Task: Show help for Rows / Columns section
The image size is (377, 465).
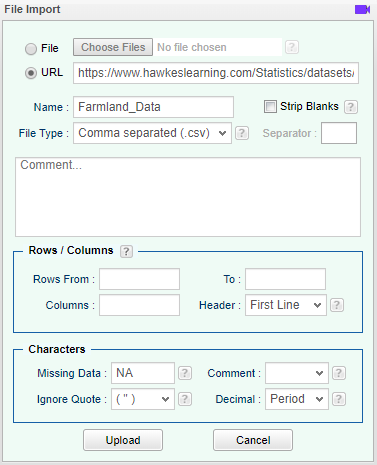Action: coord(126,251)
